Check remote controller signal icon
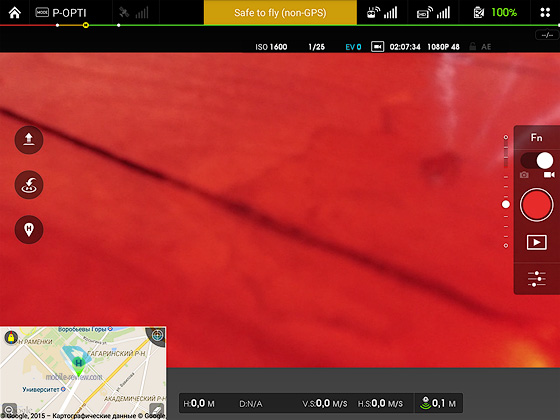560x420 pixels. [382, 13]
